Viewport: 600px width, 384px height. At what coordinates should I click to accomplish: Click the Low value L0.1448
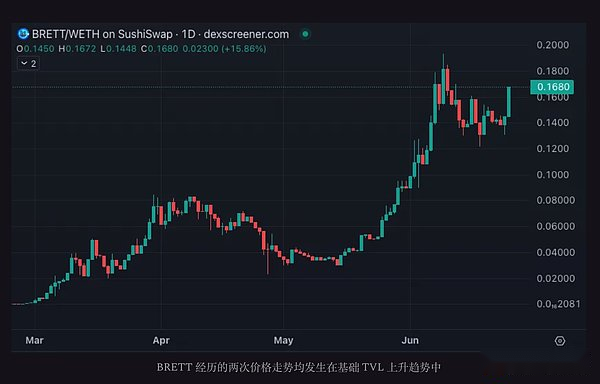pos(118,49)
